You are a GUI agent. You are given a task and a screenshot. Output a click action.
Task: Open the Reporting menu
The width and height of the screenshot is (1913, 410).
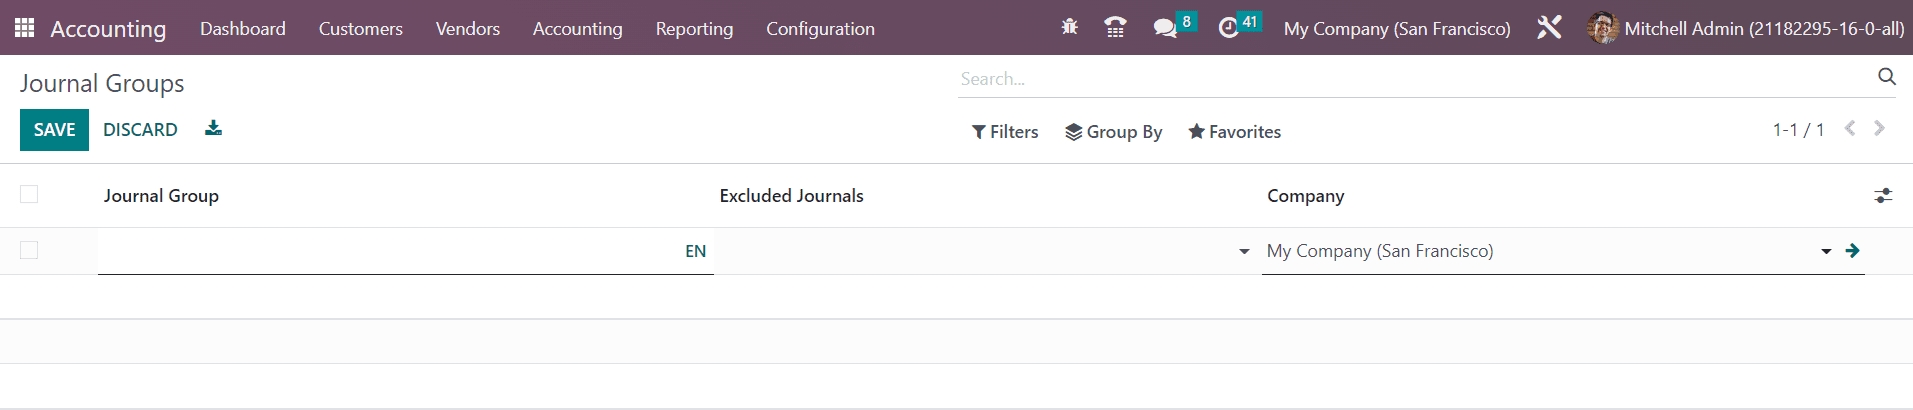click(x=694, y=29)
